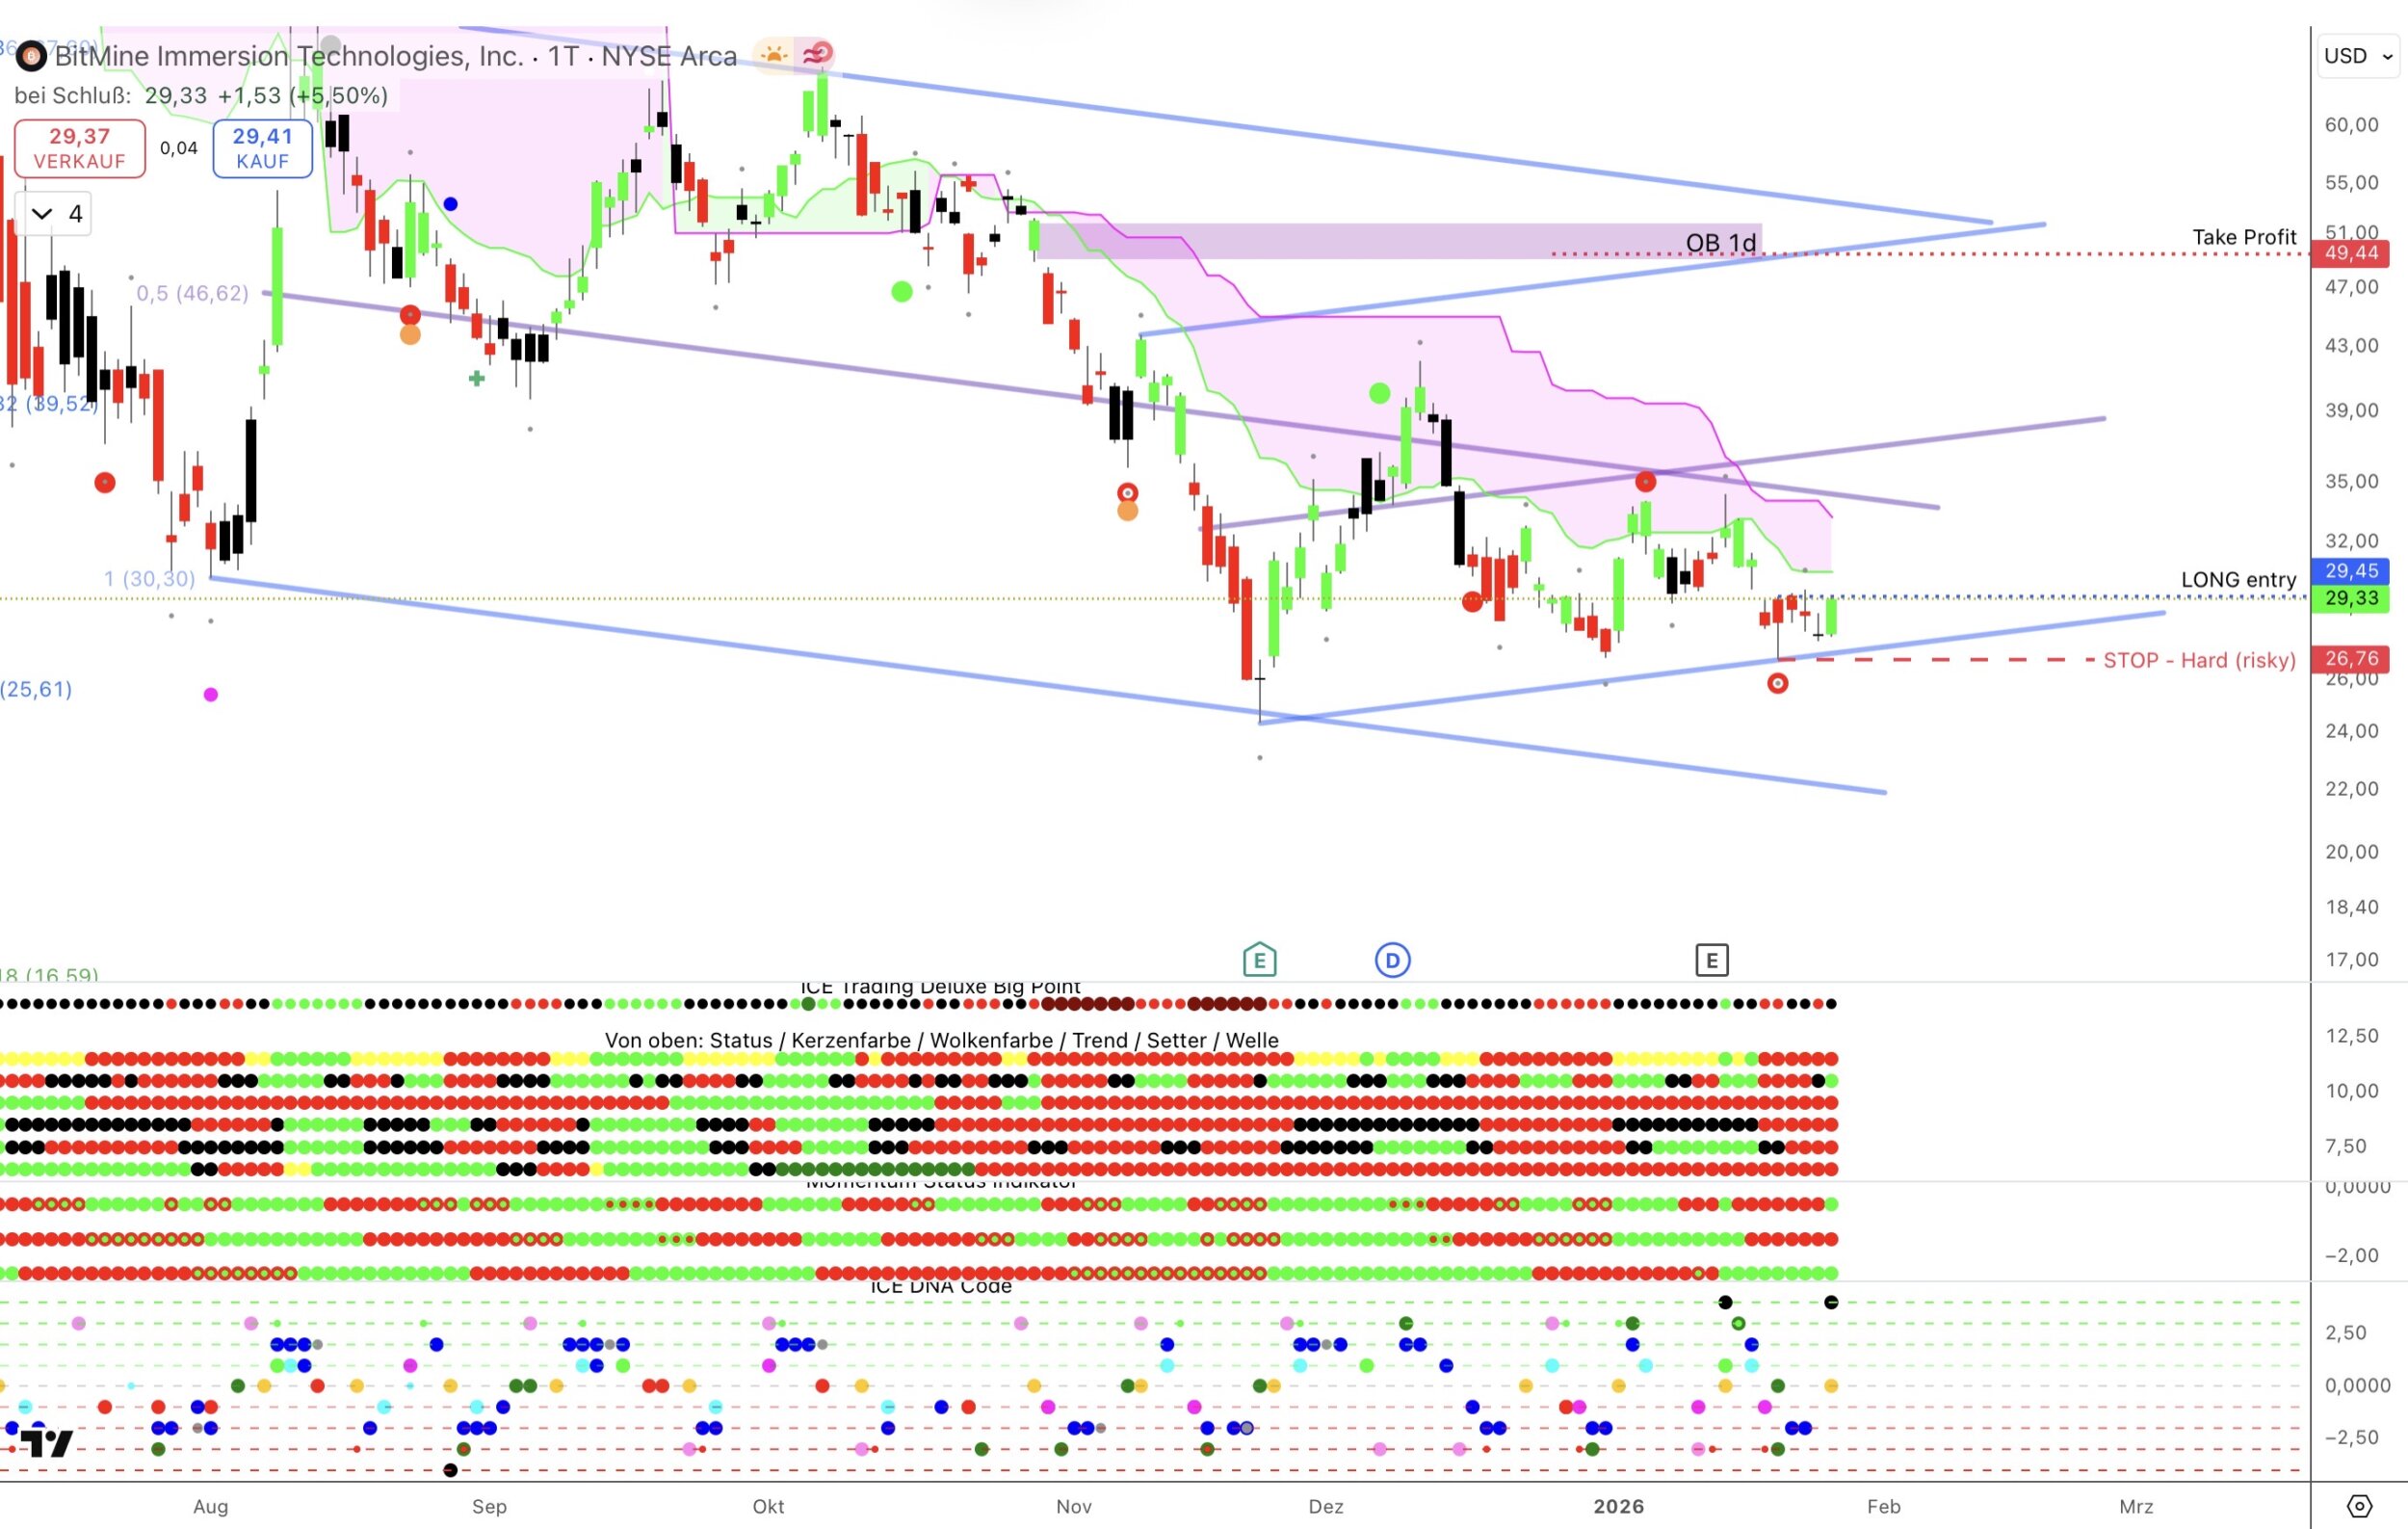Click the red STOP 26,76 price label
This screenshot has width=2408, height=1529.
coord(2350,659)
